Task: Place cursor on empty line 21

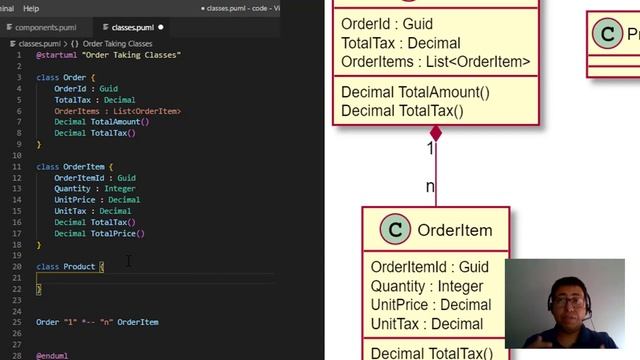Action: click(155, 278)
